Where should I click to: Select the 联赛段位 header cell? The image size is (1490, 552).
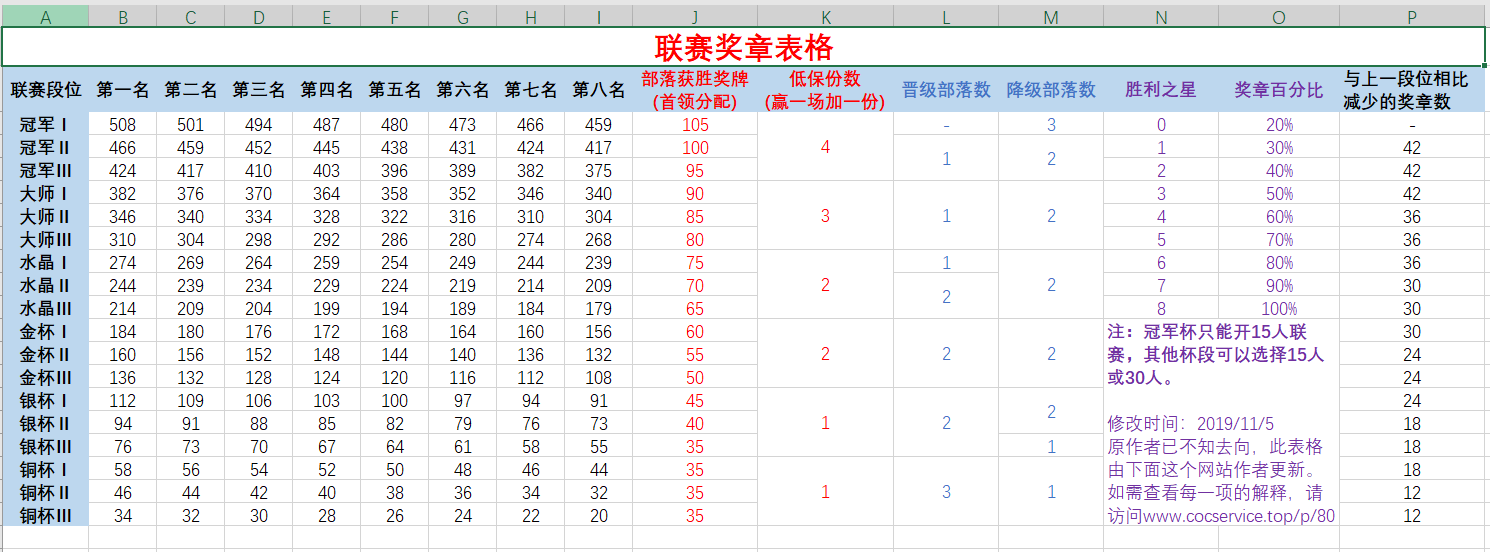point(45,90)
